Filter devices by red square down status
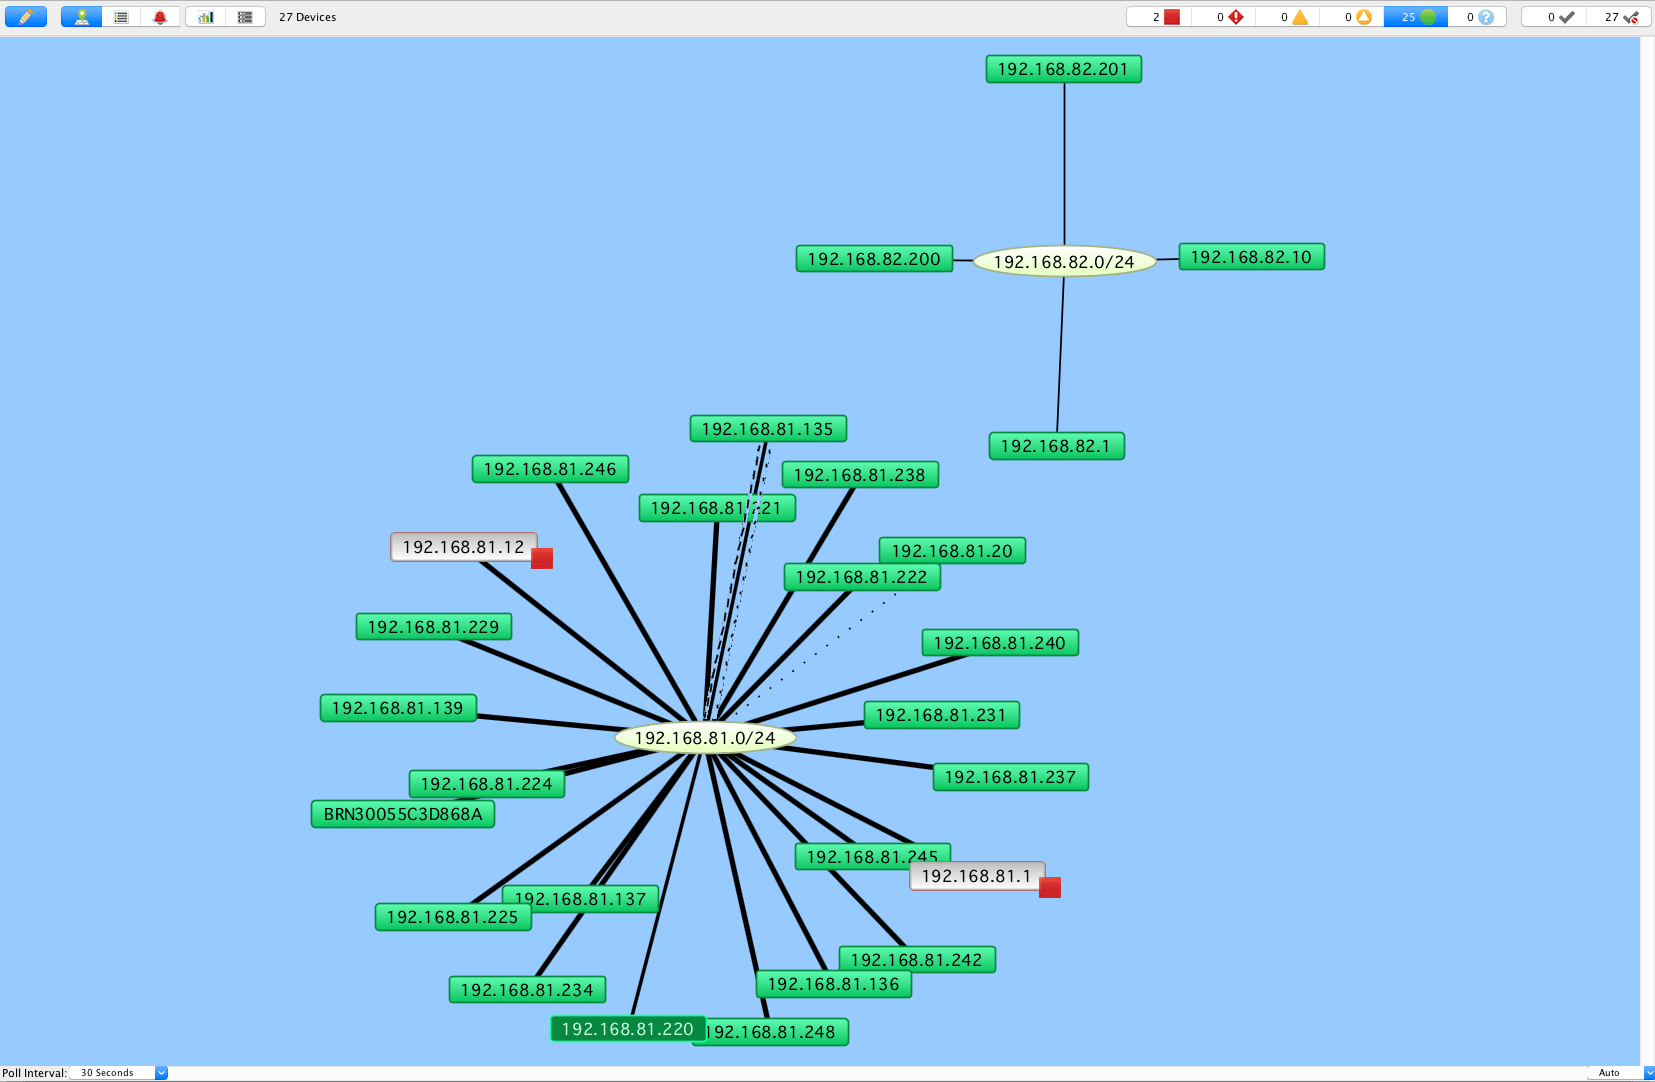This screenshot has width=1655, height=1082. (1159, 17)
